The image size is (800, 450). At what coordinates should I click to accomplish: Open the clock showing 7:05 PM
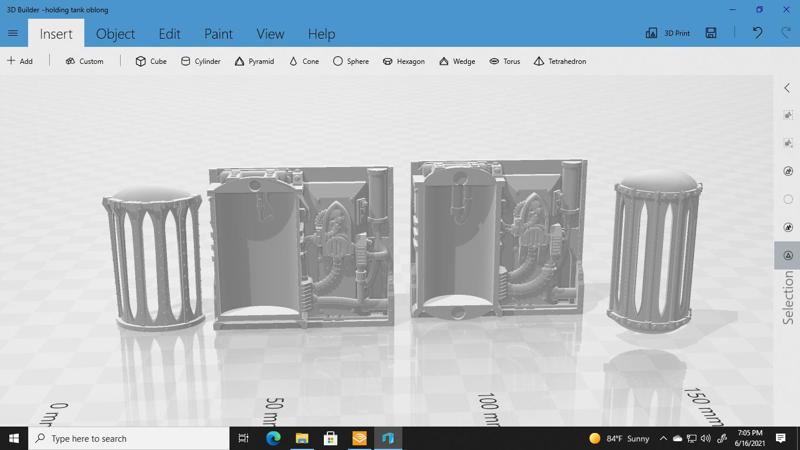[750, 438]
